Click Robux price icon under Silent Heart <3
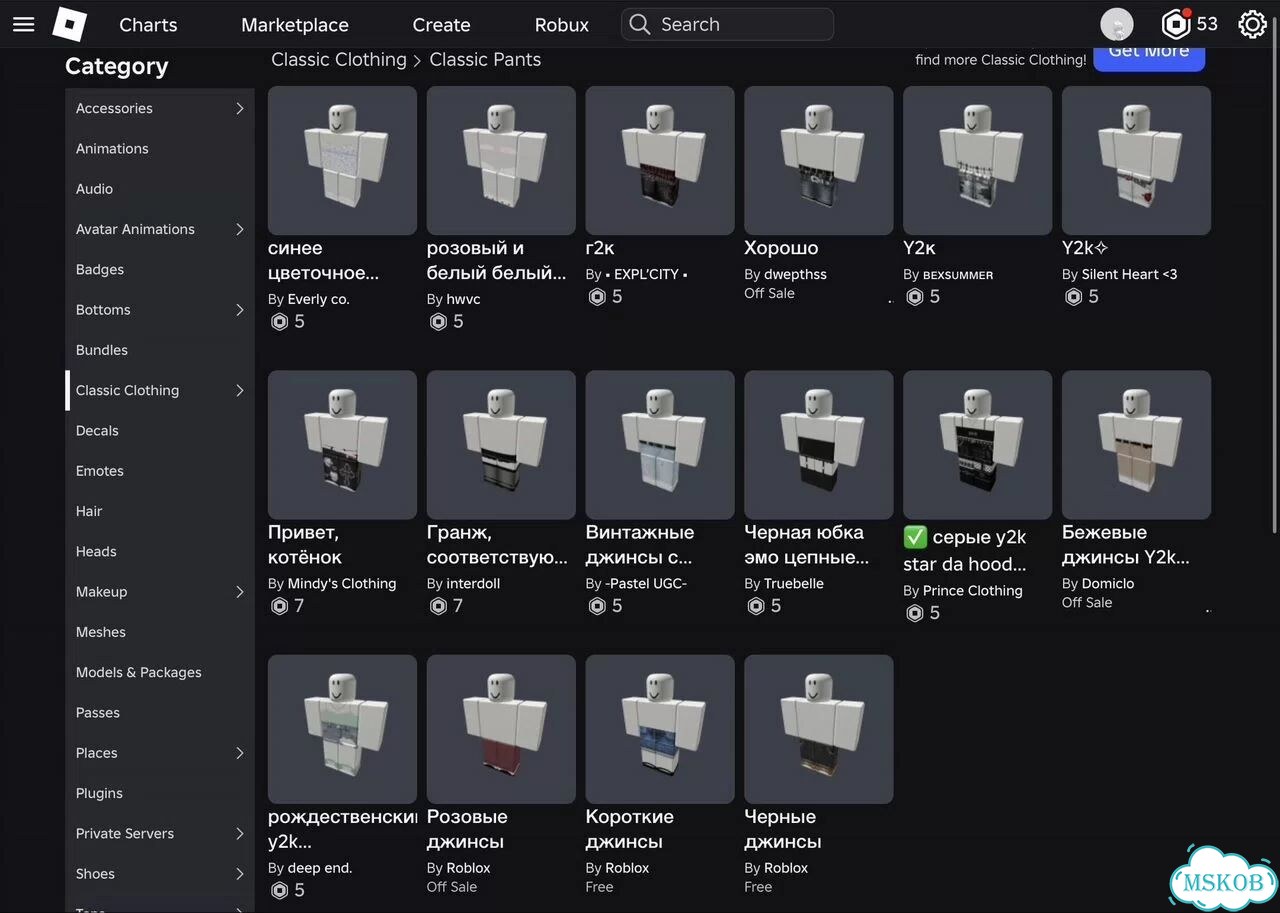This screenshot has height=913, width=1280. (x=1074, y=297)
